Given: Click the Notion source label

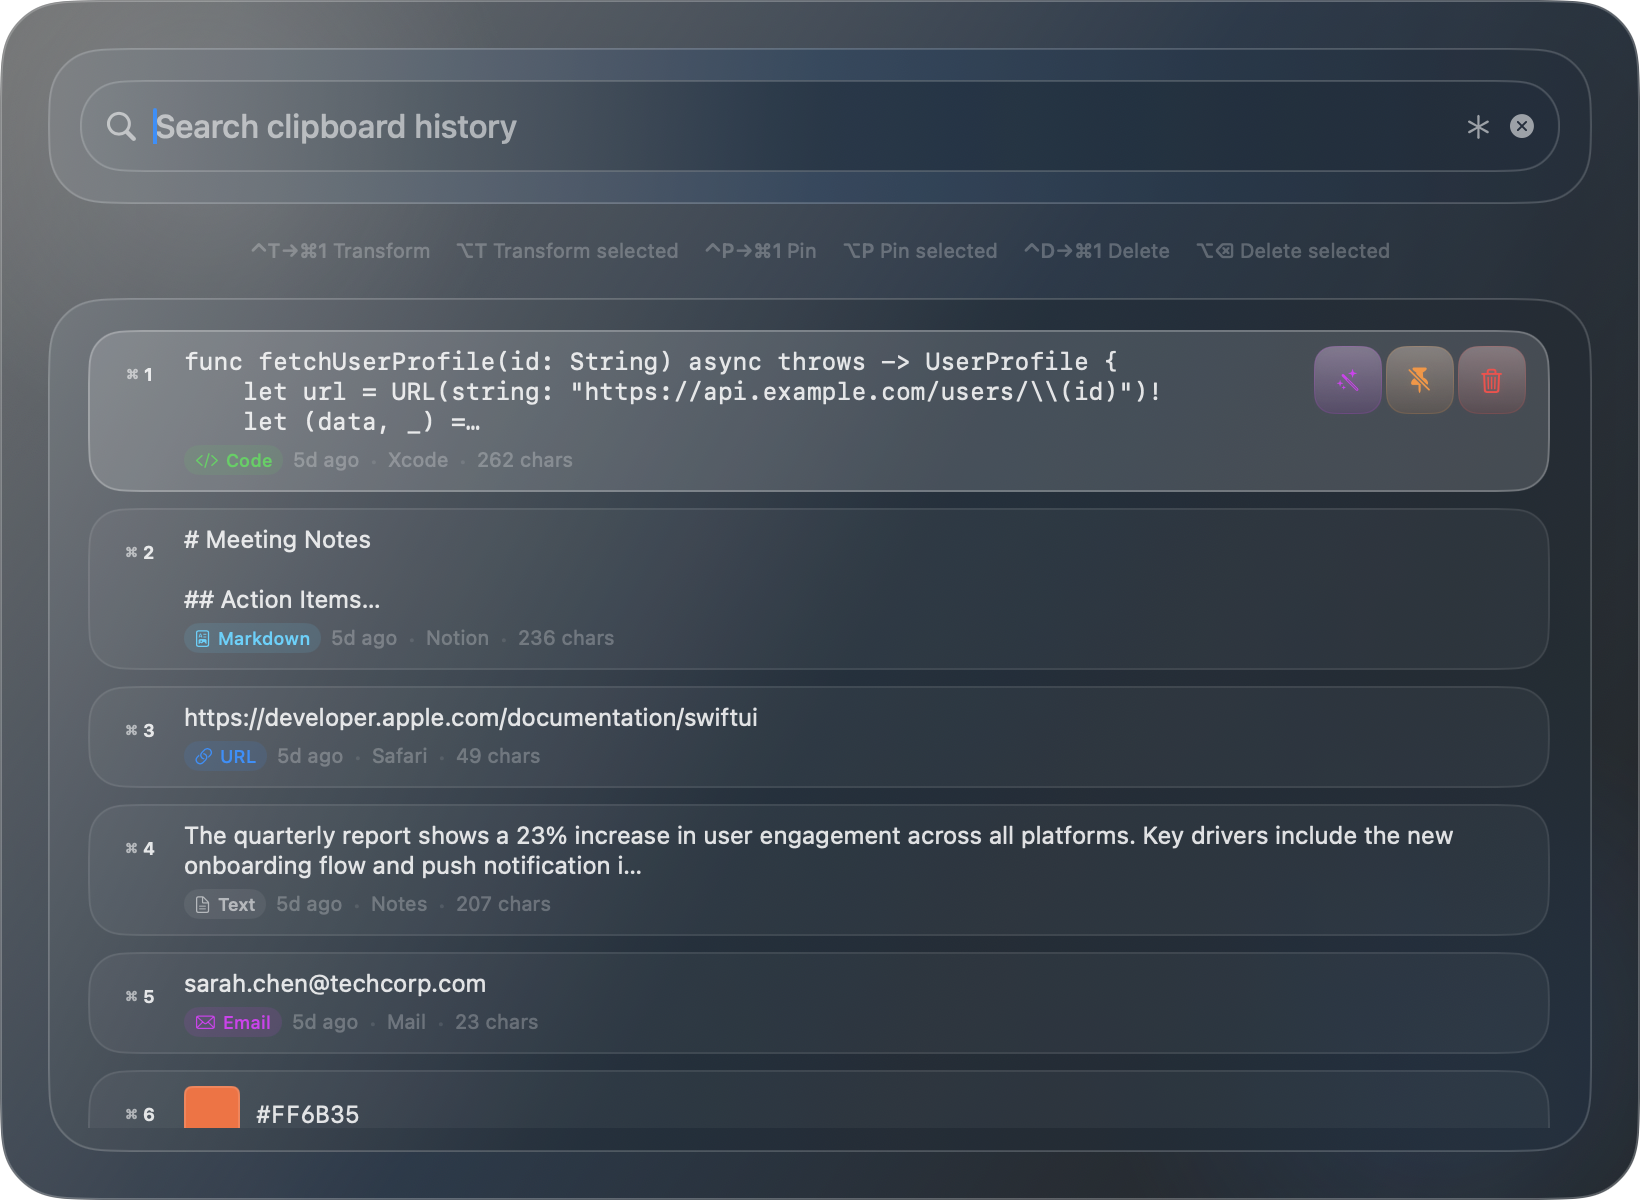Looking at the screenshot, I should point(457,638).
